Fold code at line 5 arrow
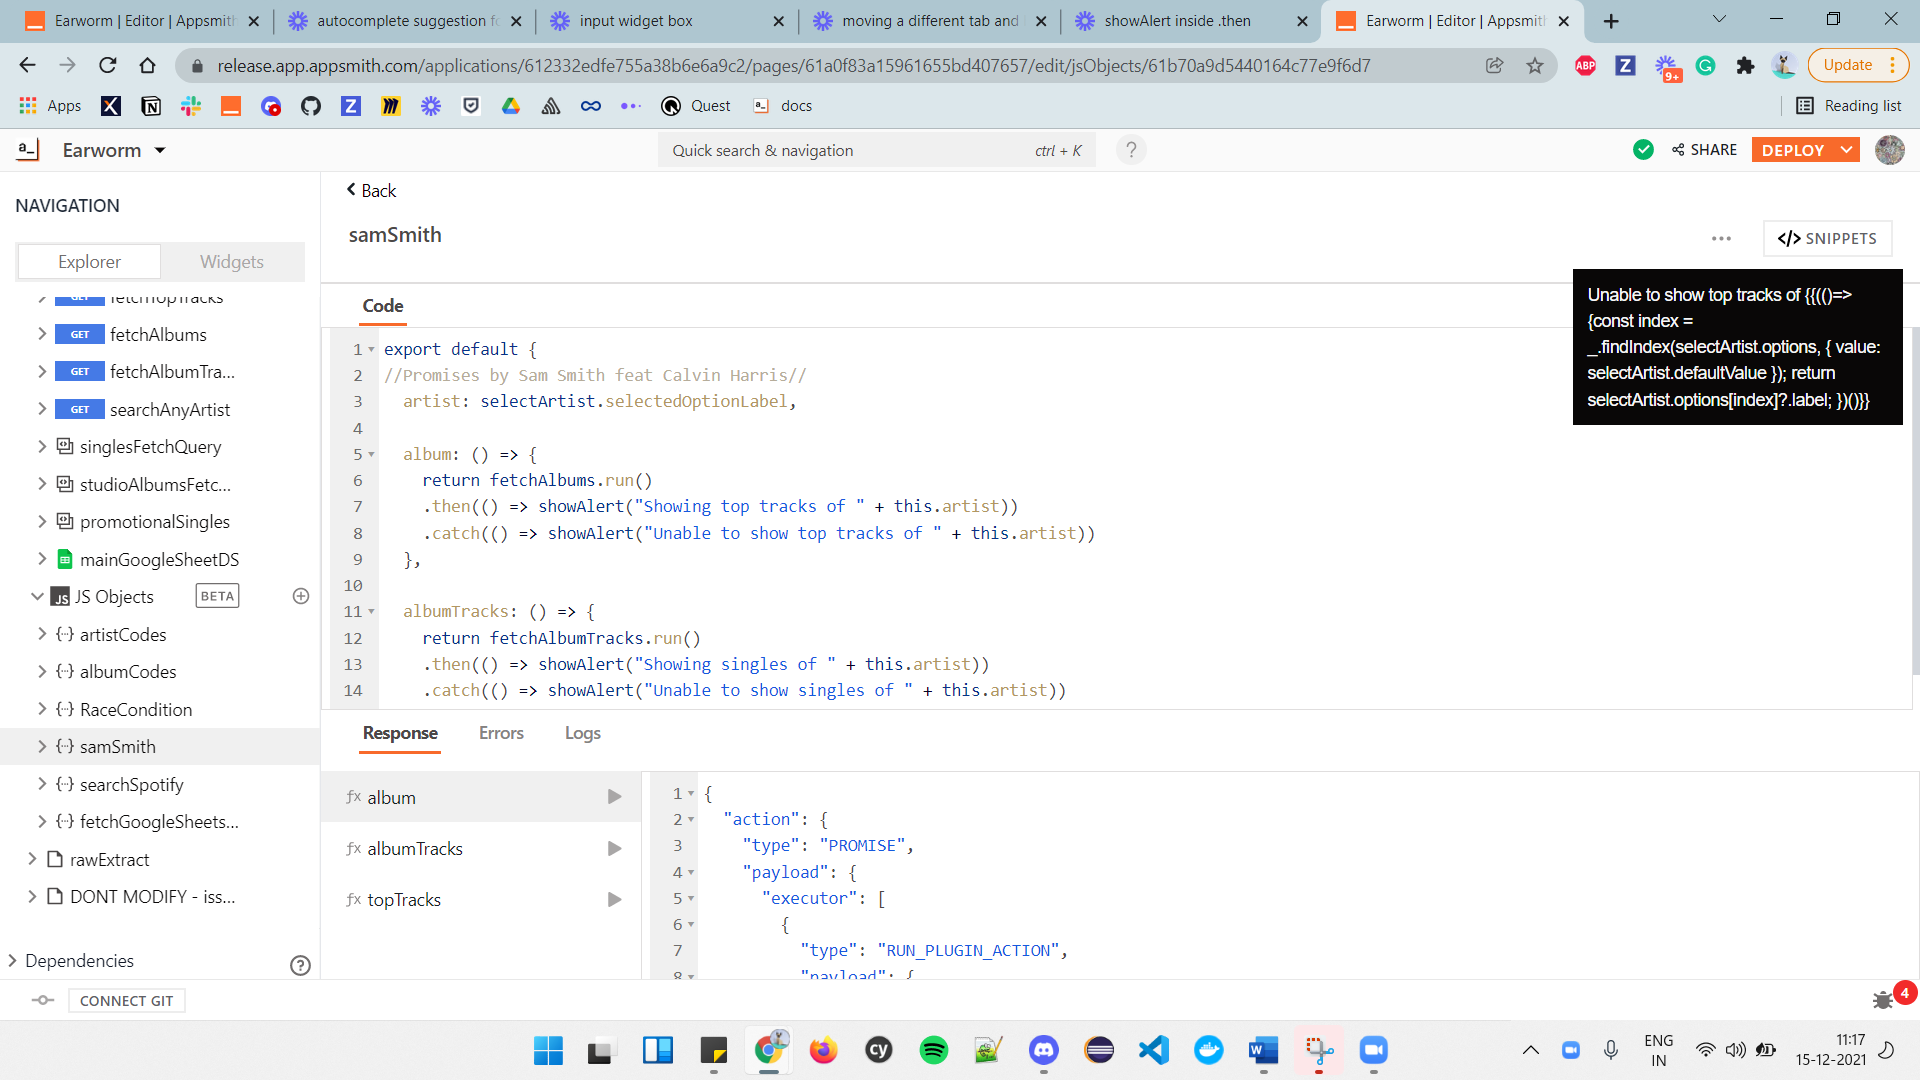Image resolution: width=1920 pixels, height=1080 pixels. (371, 455)
